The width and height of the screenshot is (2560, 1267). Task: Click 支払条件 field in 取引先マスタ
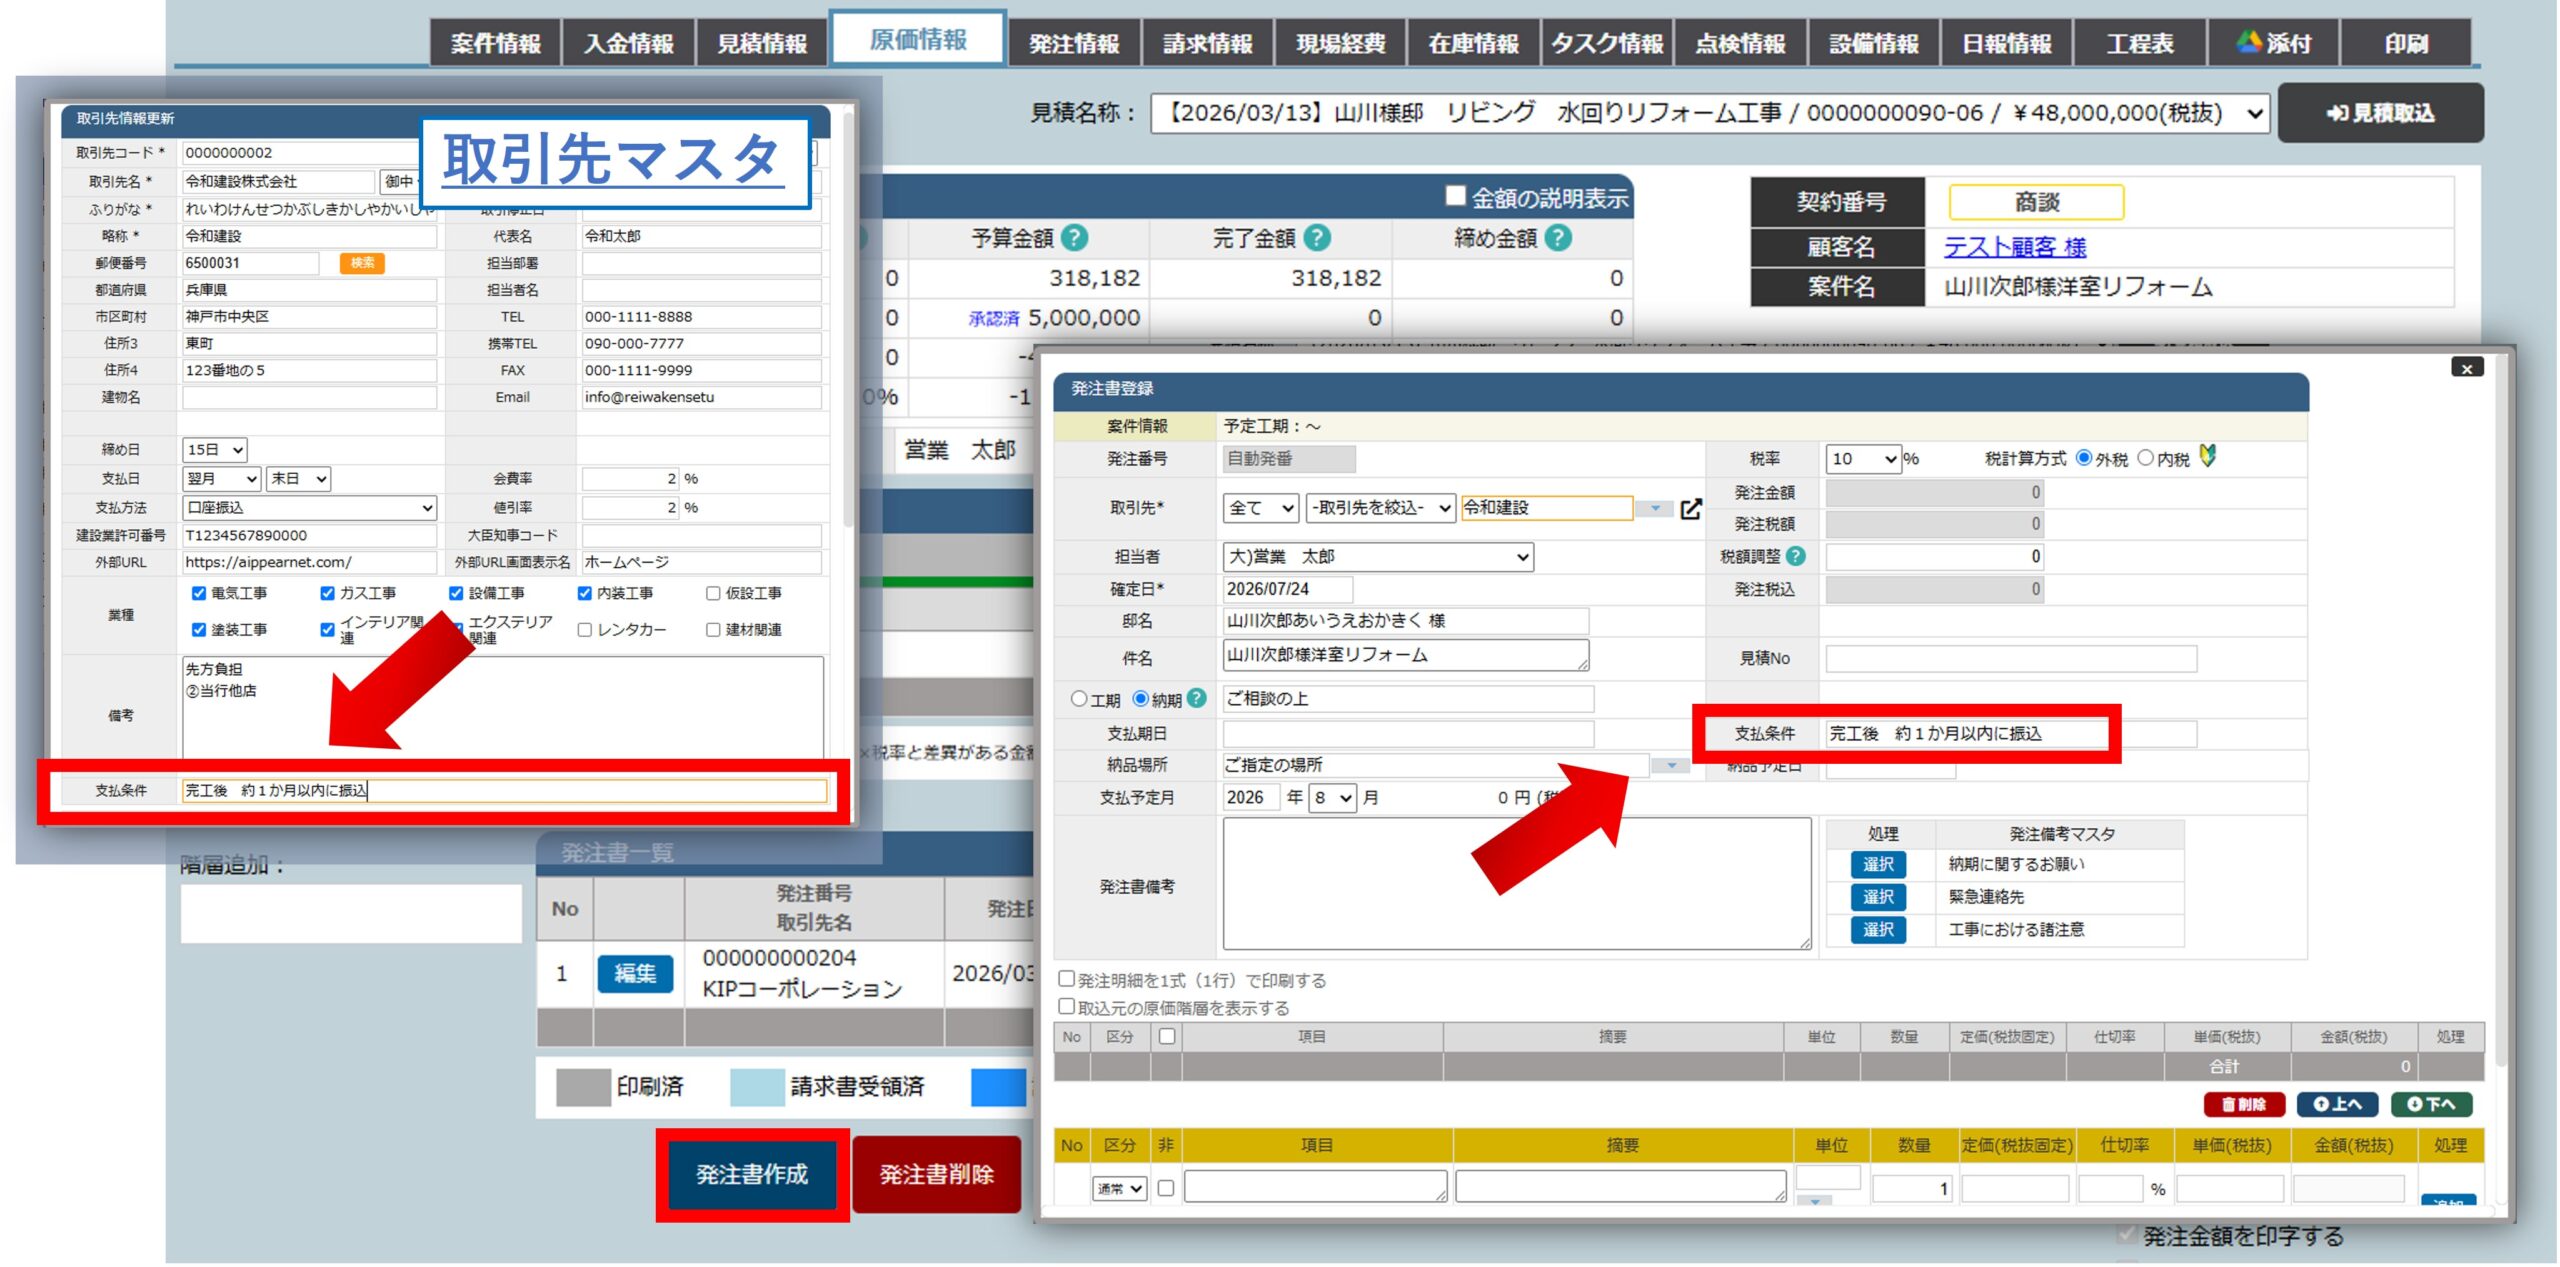505,790
